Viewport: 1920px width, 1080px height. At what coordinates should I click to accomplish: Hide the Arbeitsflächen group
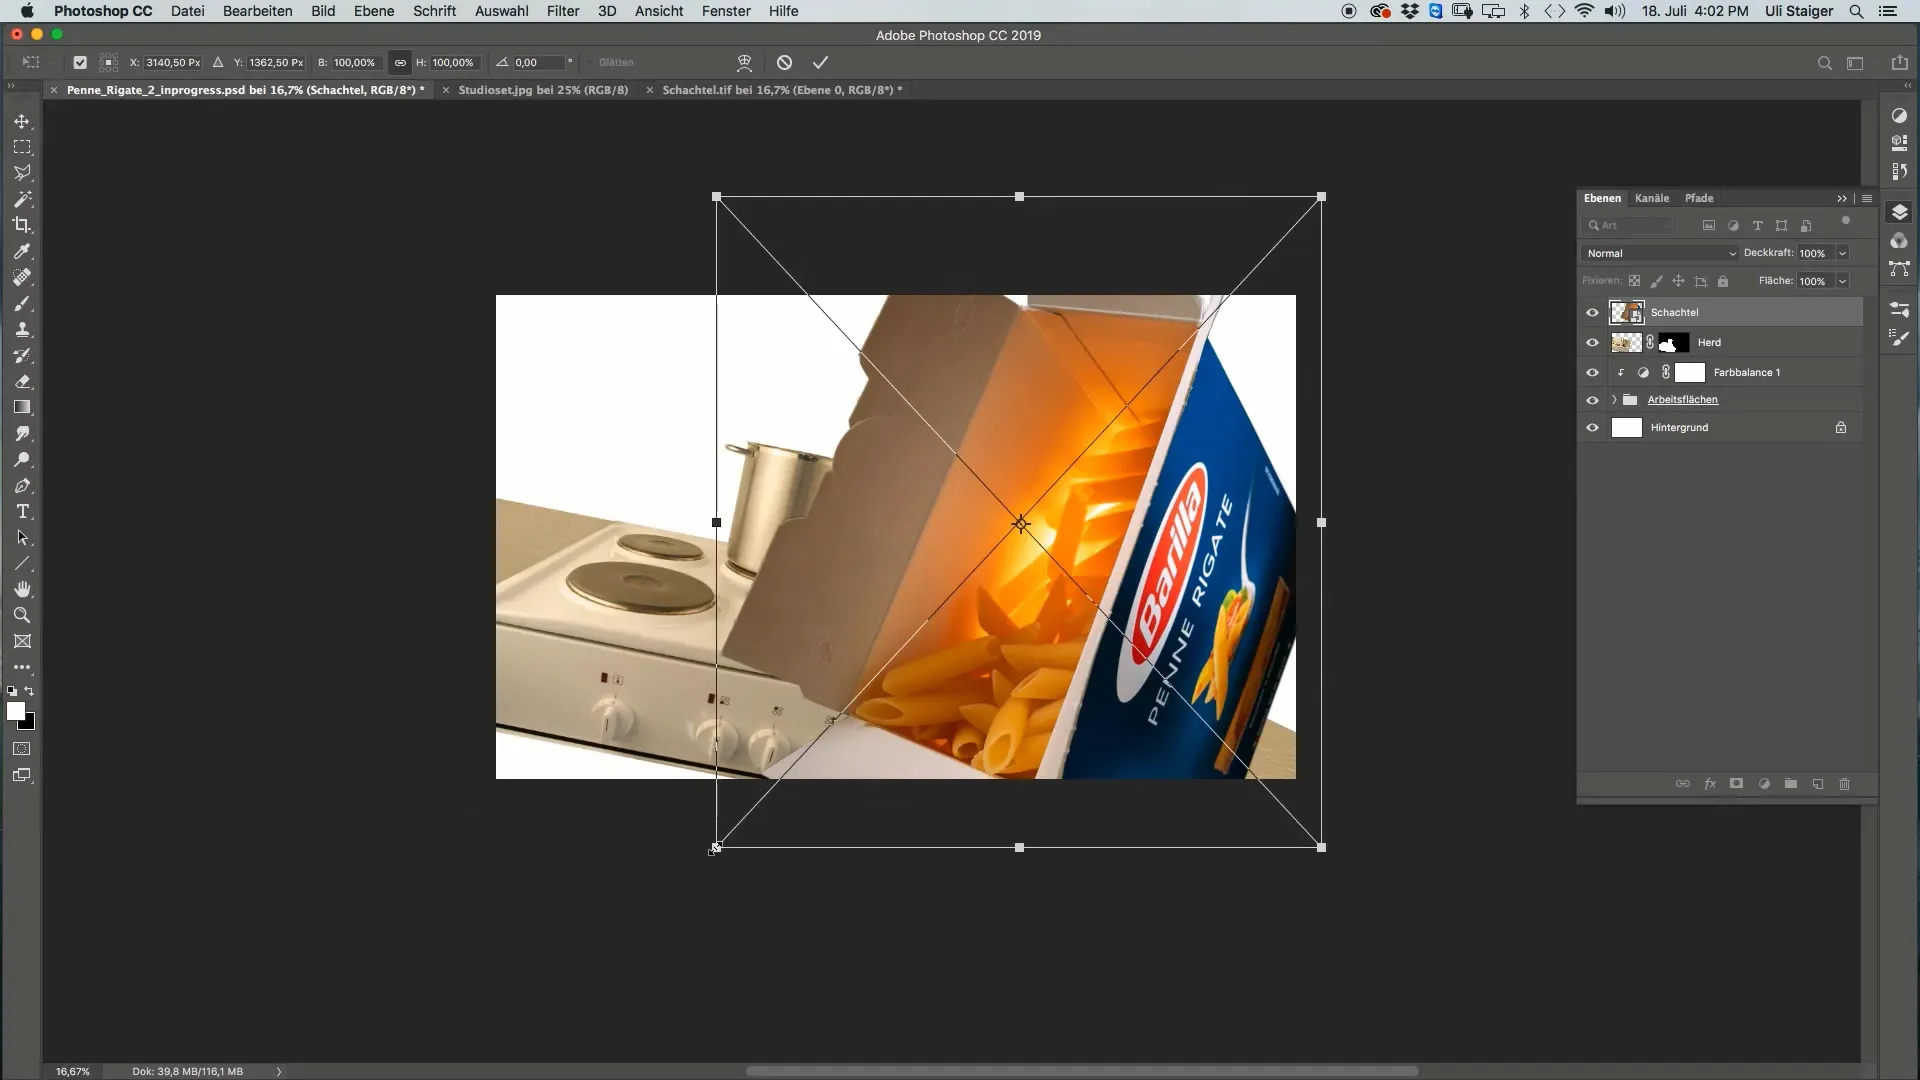click(1592, 400)
